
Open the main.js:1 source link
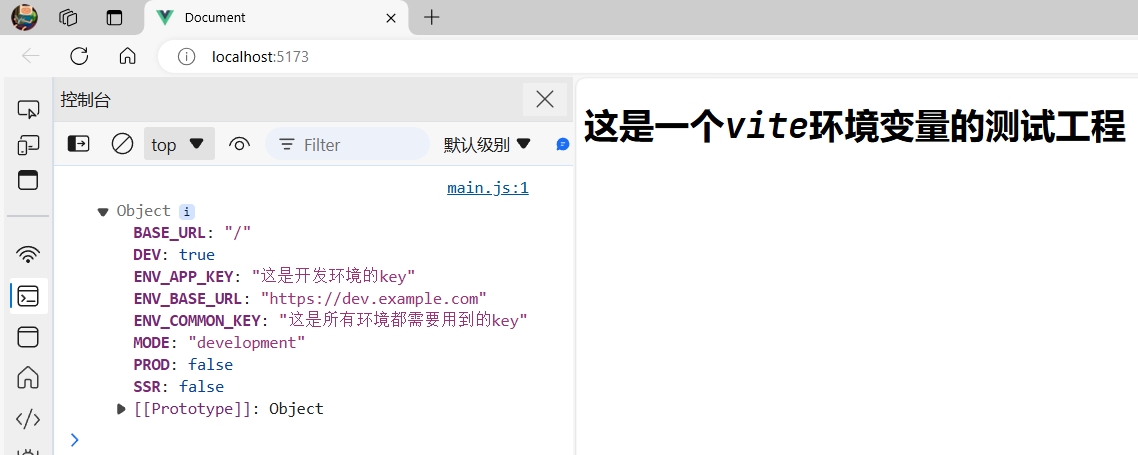487,187
